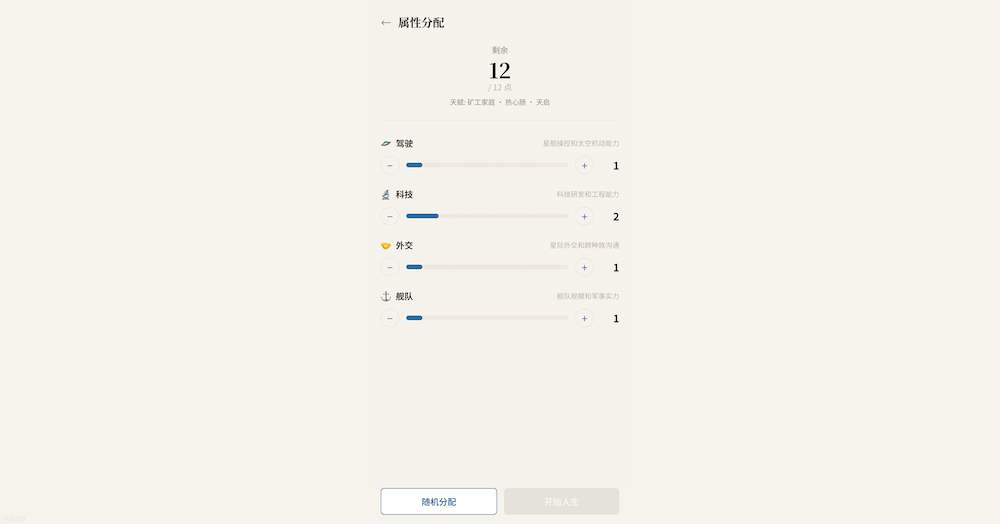1000x524 pixels.
Task: Decrease 舰队 with the minus button
Action: (390, 319)
